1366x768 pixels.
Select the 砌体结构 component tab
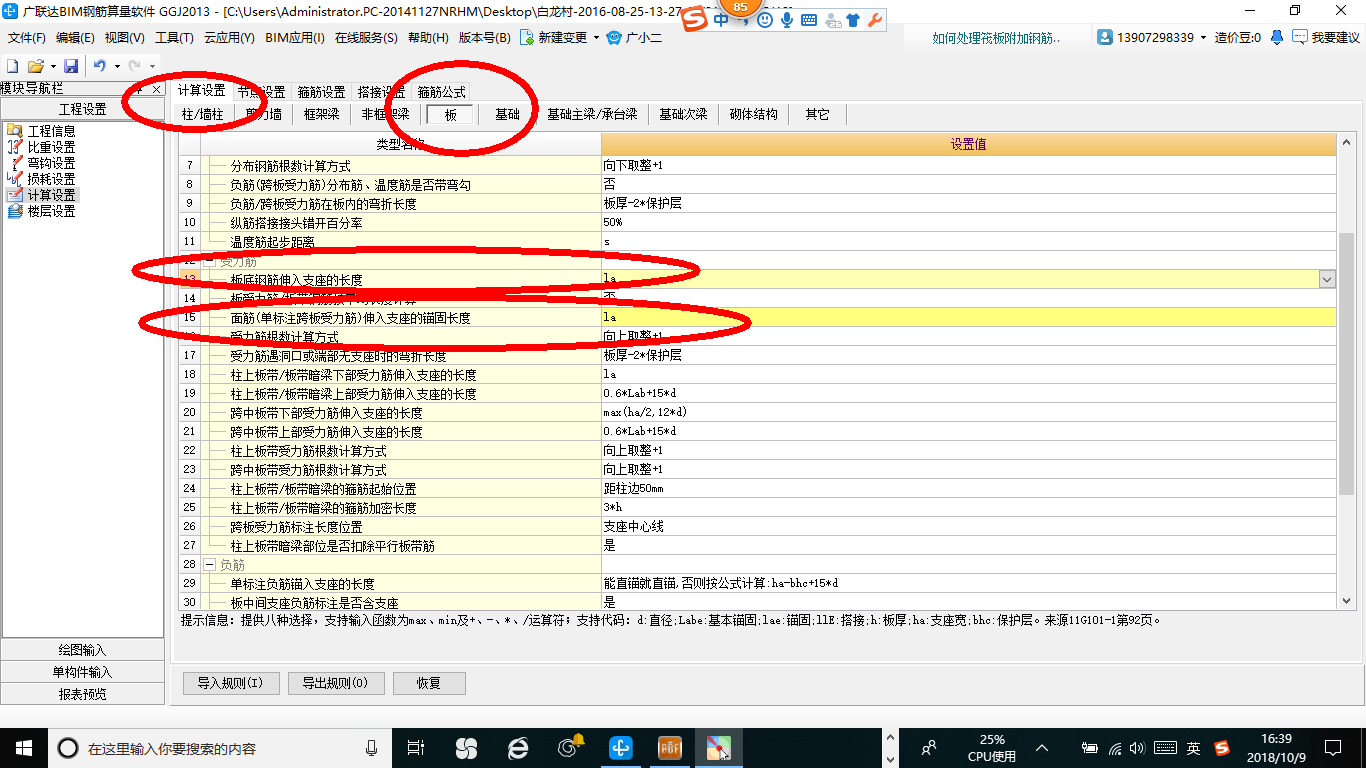coord(753,114)
